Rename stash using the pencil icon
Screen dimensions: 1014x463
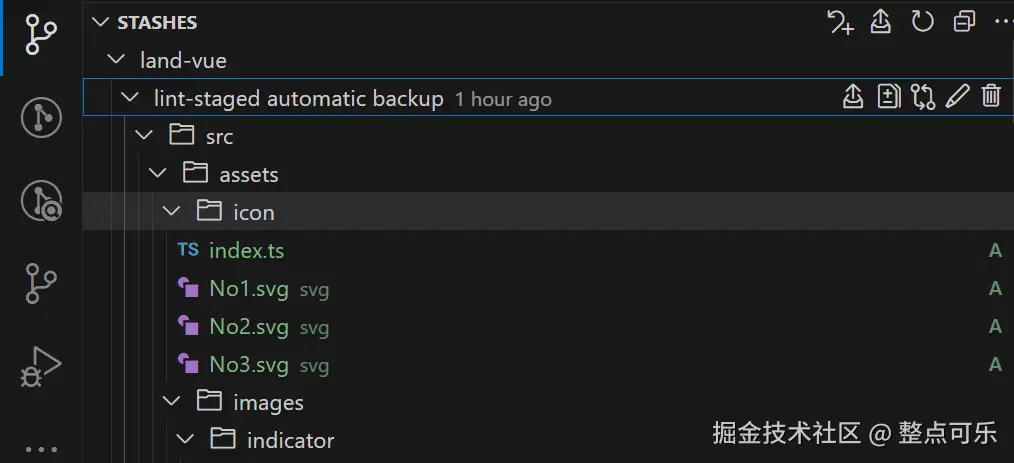pyautogui.click(x=957, y=97)
